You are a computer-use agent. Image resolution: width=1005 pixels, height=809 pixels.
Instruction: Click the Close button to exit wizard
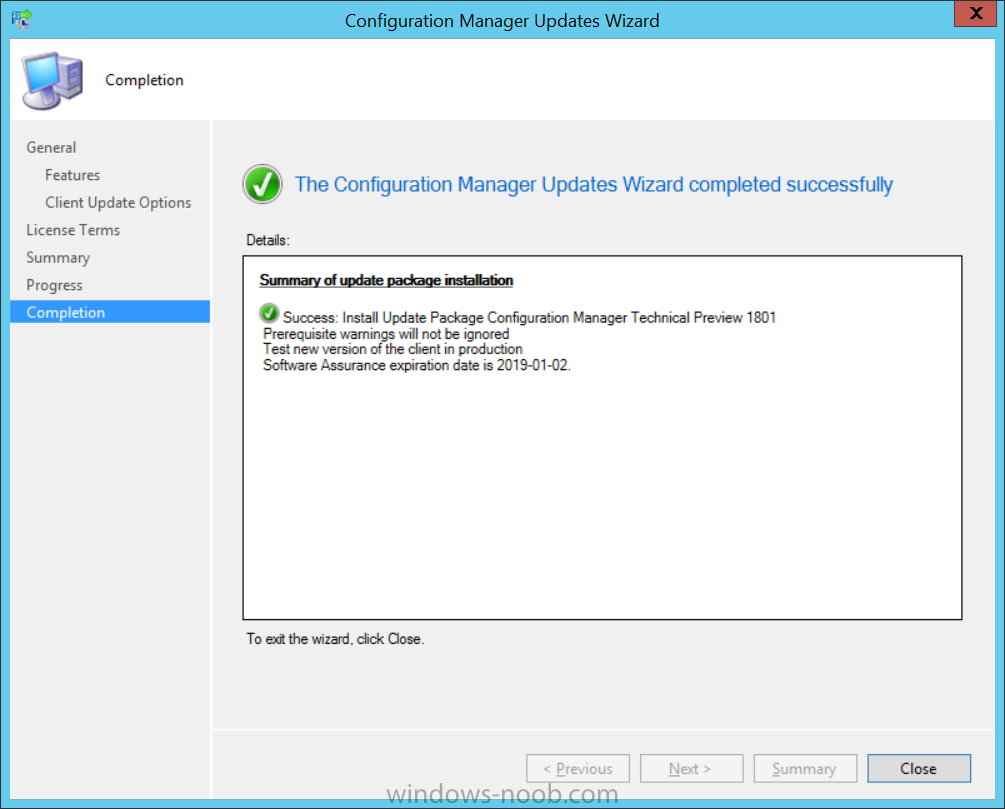pos(918,768)
